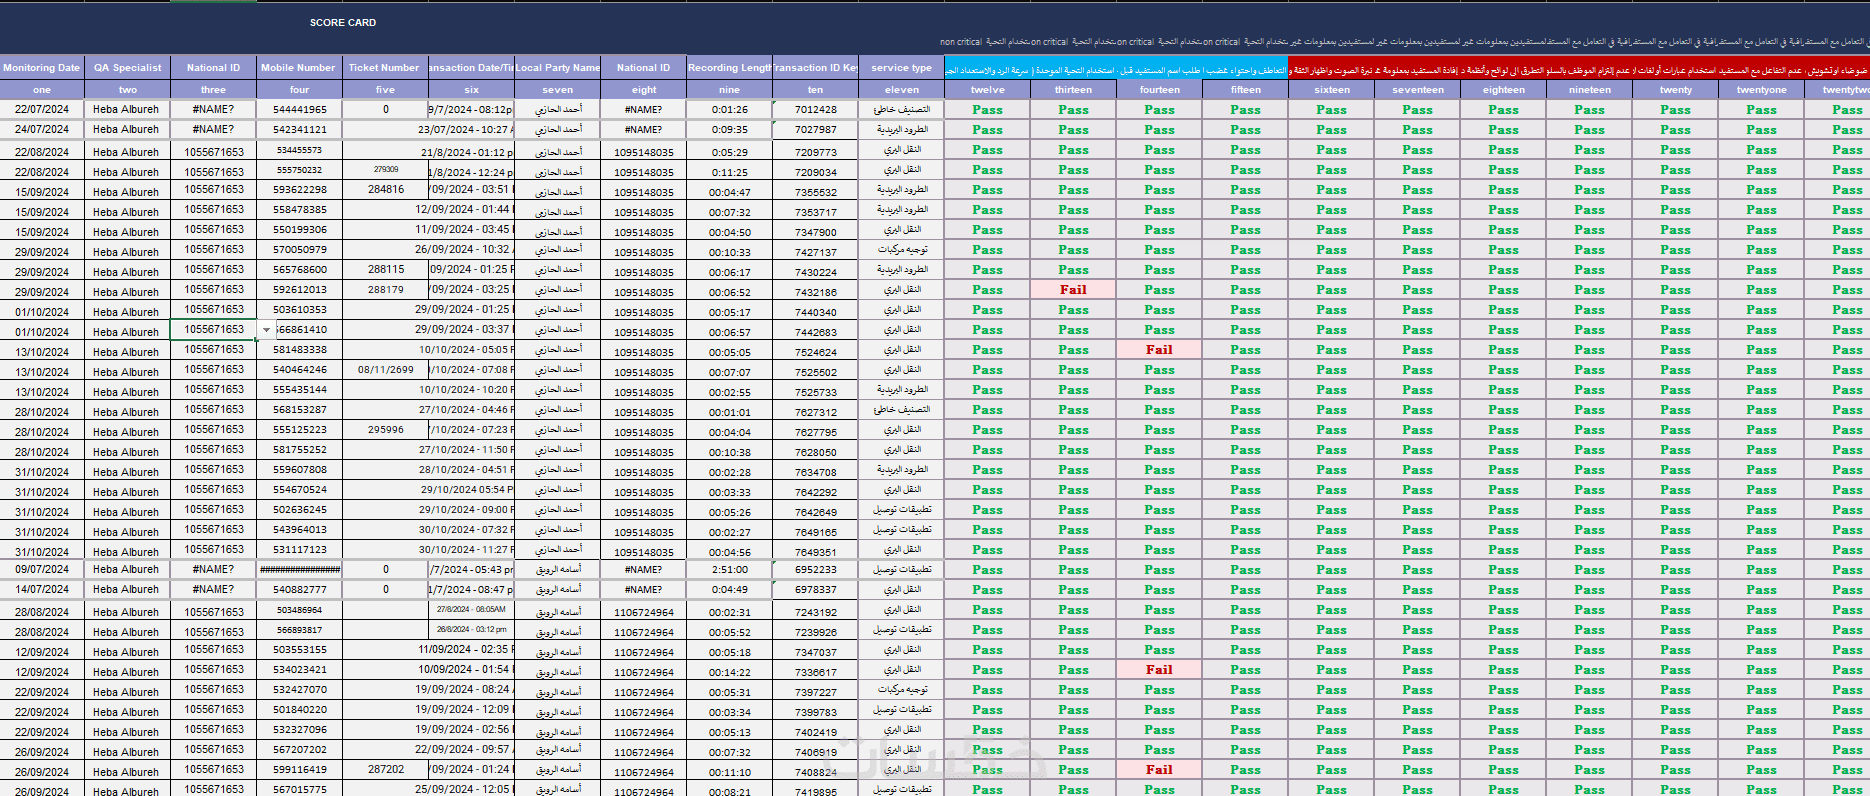Select the 'thirteen' column header

click(x=1073, y=90)
